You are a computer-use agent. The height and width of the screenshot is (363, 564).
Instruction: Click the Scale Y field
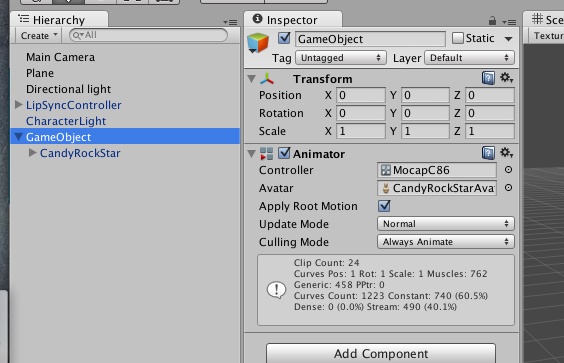425,131
